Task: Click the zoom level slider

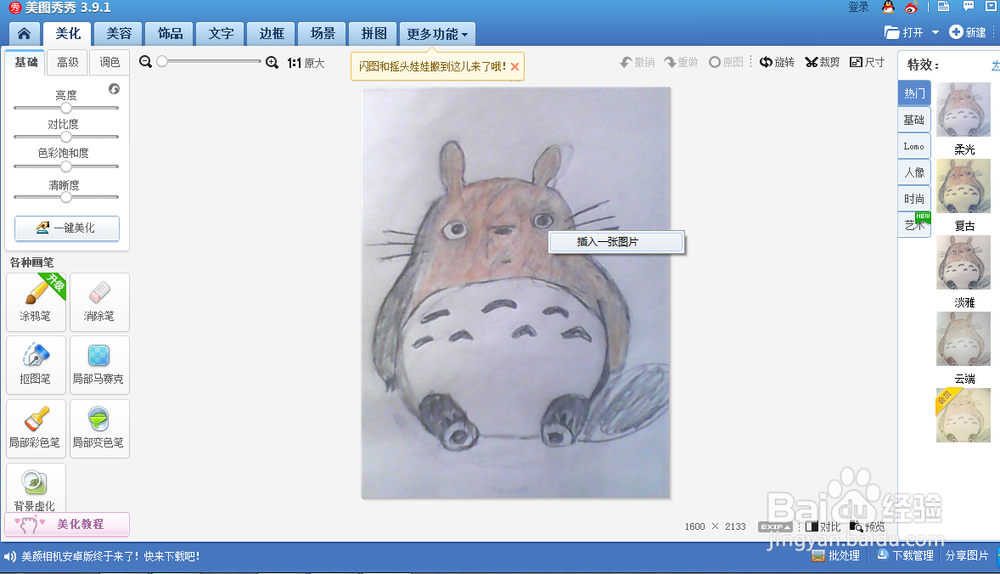Action: (x=209, y=61)
